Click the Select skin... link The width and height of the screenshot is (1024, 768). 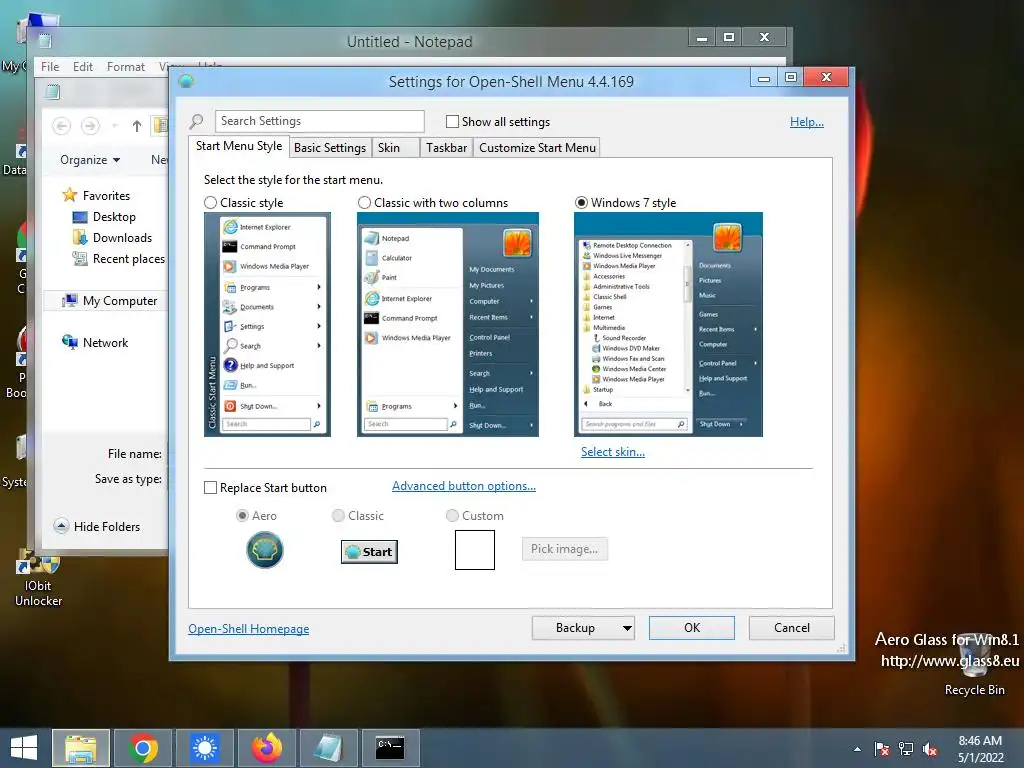point(613,451)
